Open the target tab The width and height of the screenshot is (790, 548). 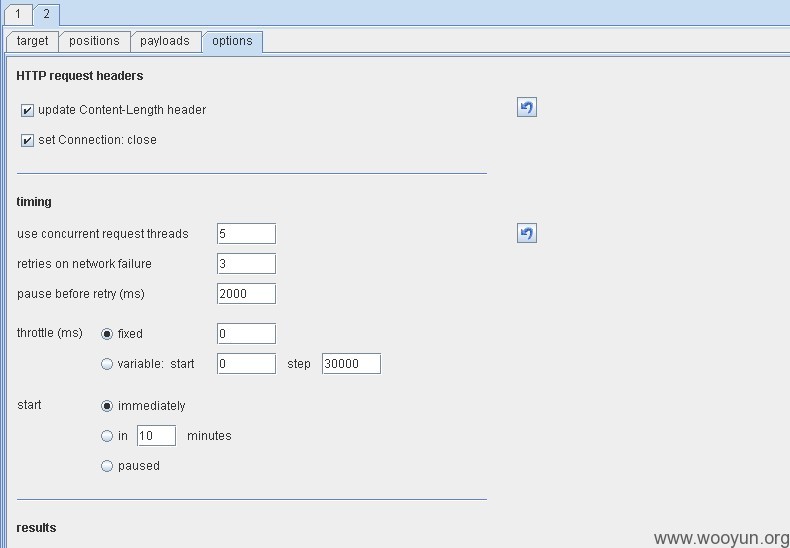(32, 41)
